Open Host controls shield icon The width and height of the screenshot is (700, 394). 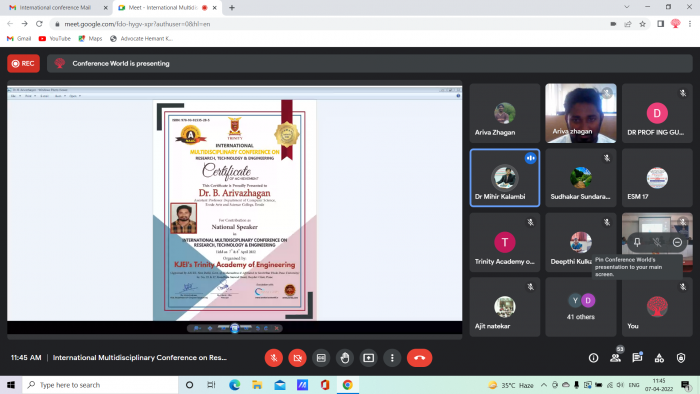coord(681,358)
